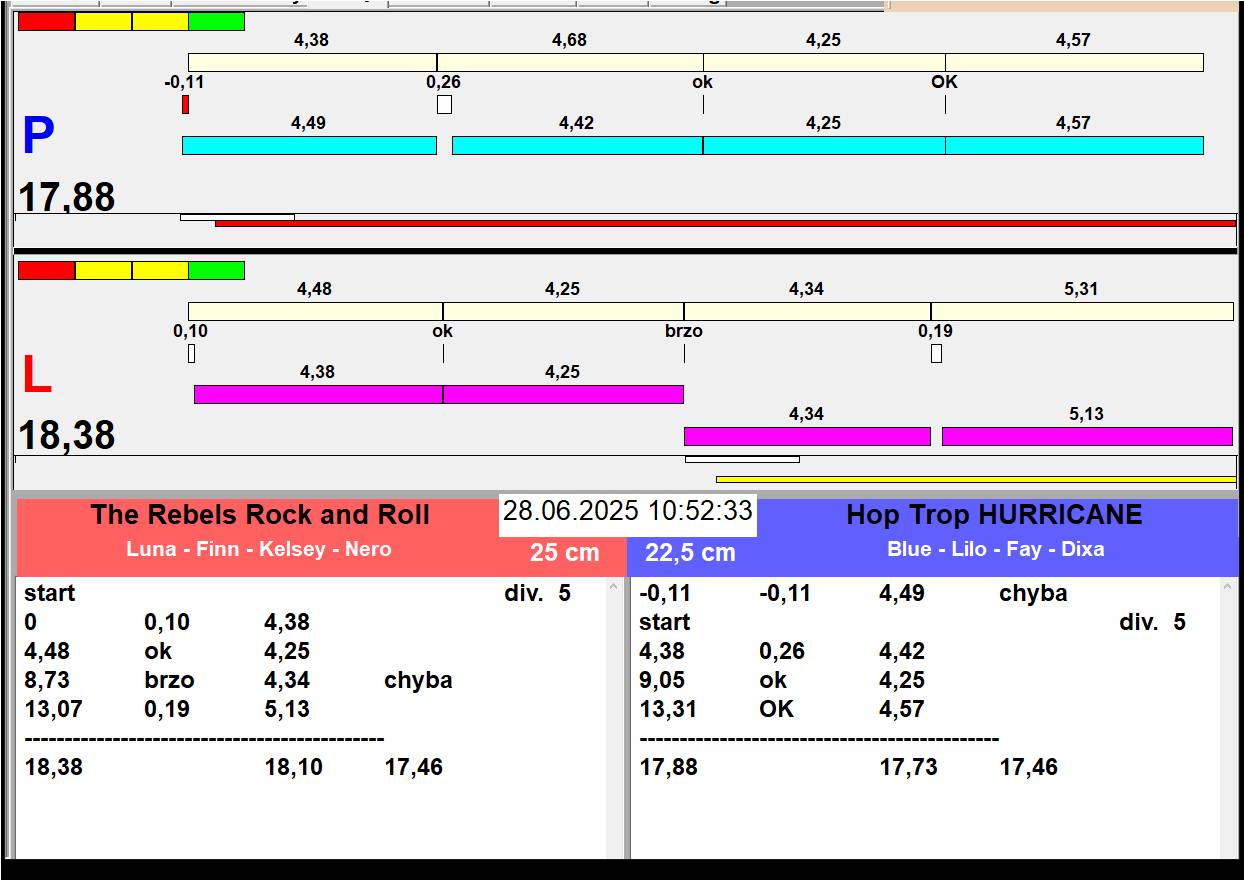1244x880 pixels.
Task: Click the dog lineup Luna - Finn - Kelsey - Nero
Action: pyautogui.click(x=259, y=549)
